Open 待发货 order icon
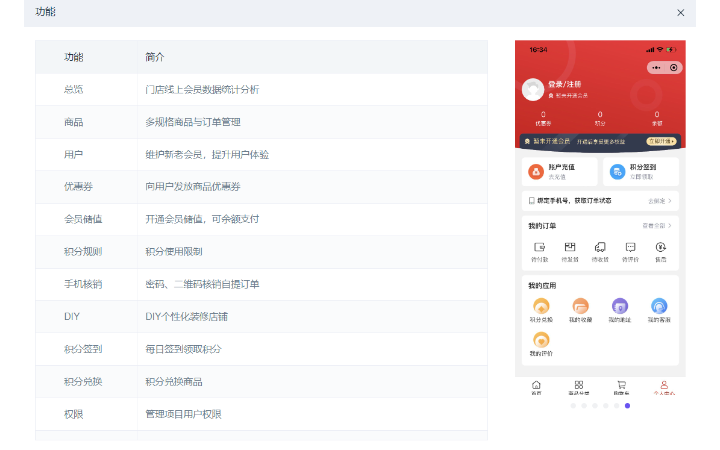 pyautogui.click(x=570, y=248)
